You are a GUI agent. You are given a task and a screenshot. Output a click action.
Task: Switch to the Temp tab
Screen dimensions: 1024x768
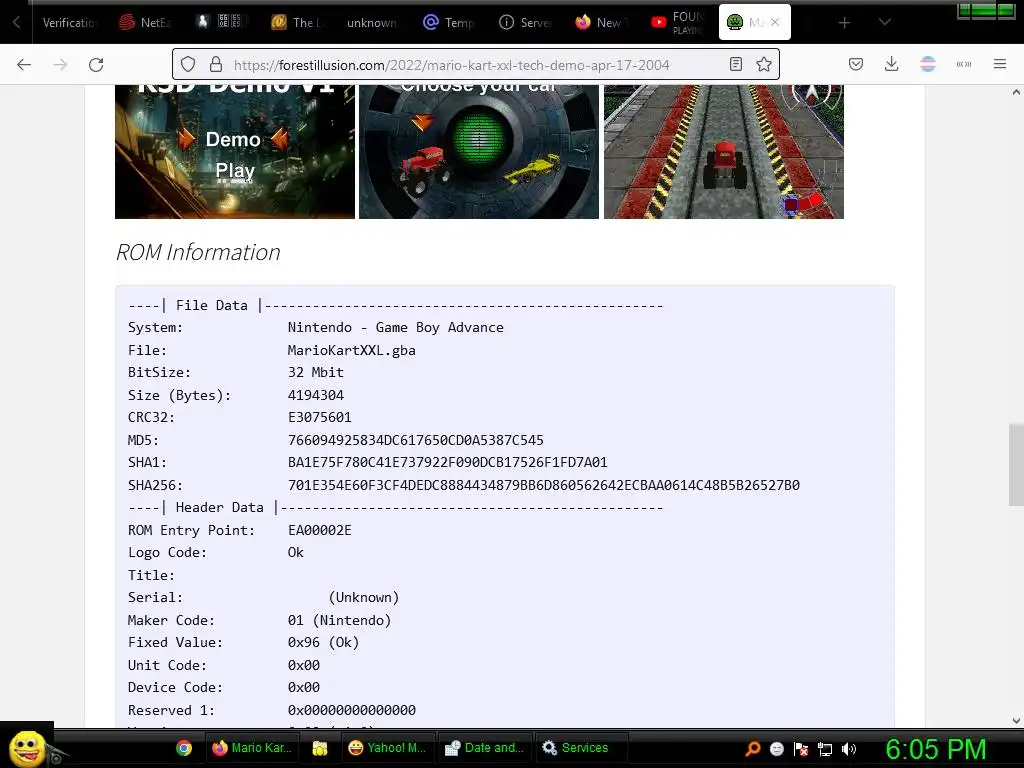[449, 23]
